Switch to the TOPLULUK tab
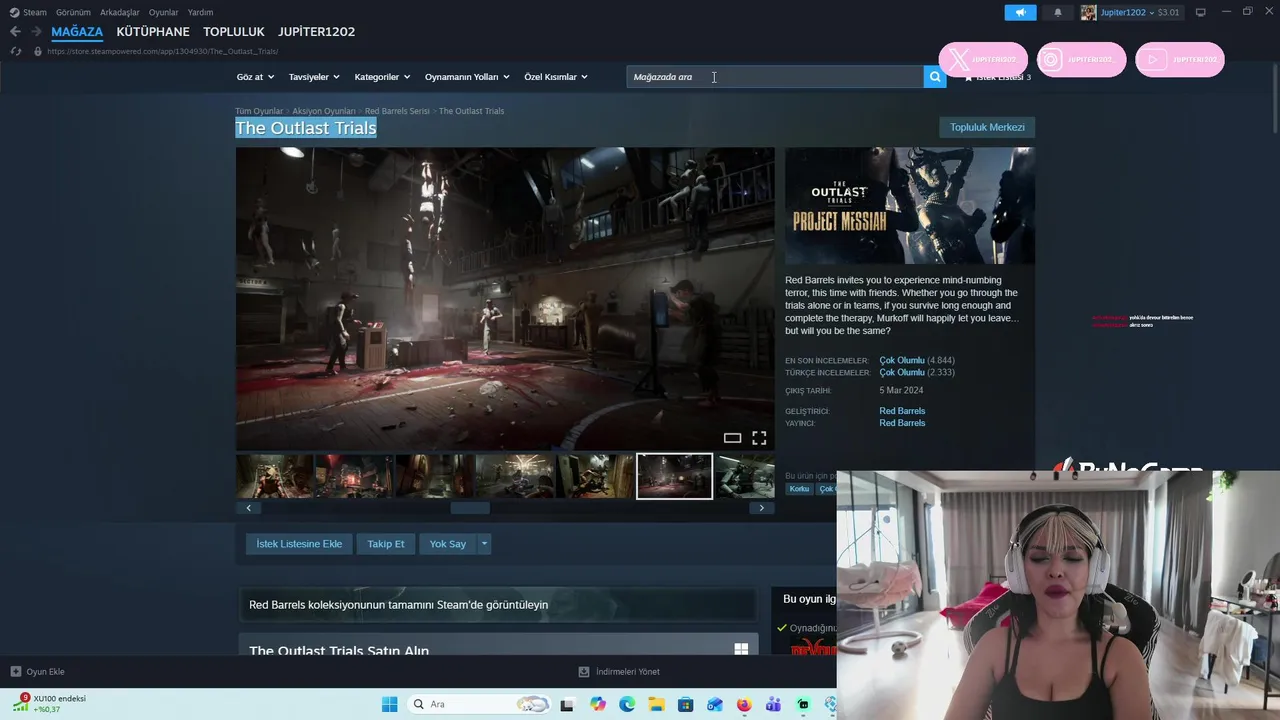1280x720 pixels. pos(234,32)
